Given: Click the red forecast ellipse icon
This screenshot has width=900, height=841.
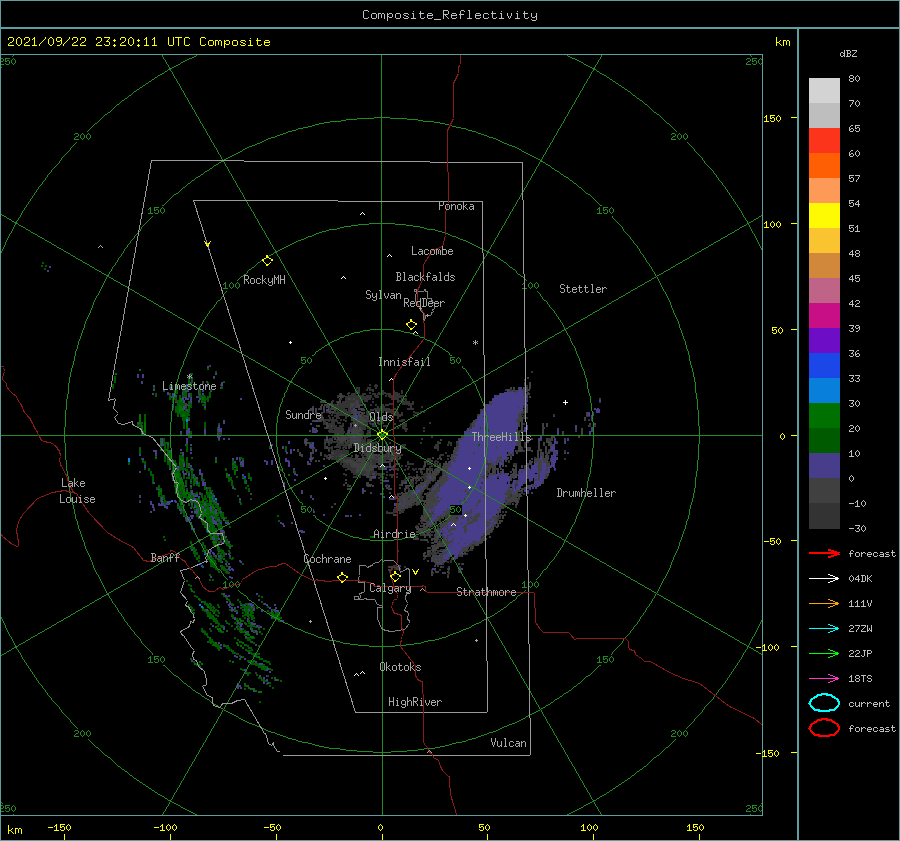Looking at the screenshot, I should pos(824,728).
